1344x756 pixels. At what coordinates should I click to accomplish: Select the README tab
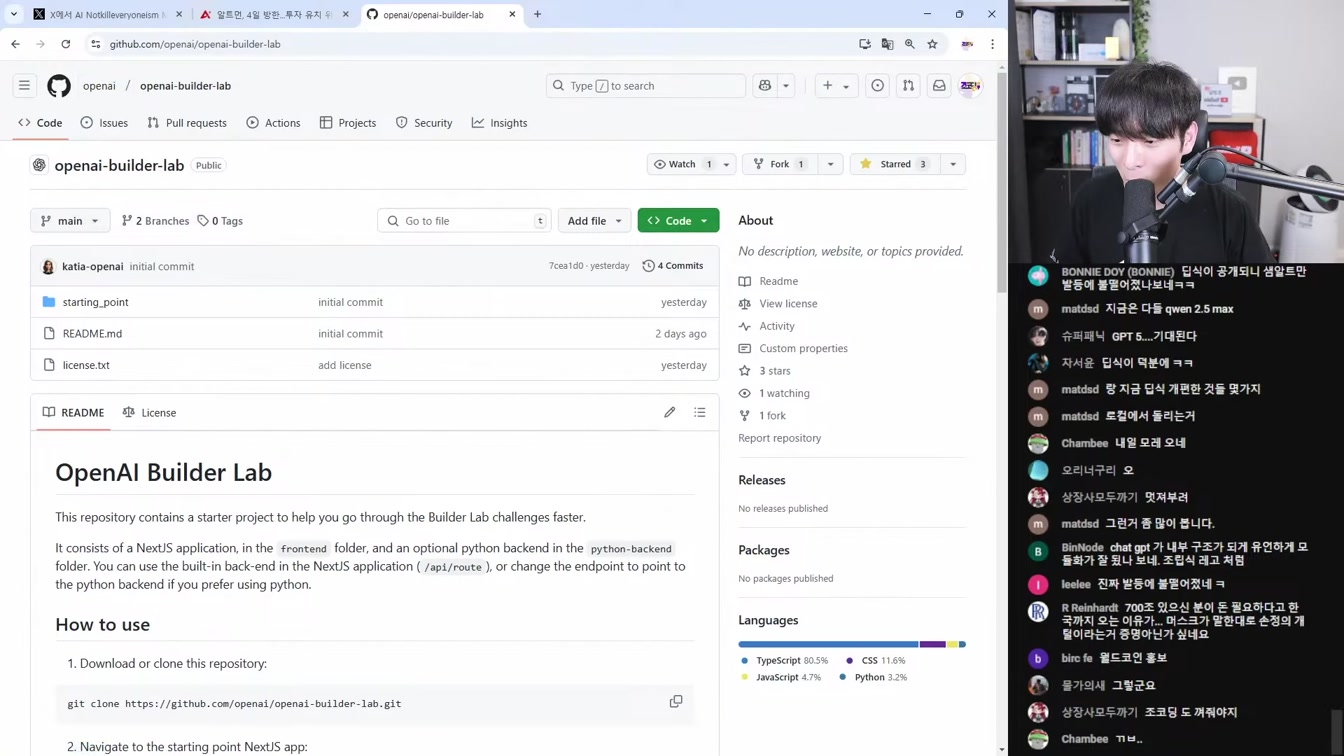tap(73, 413)
